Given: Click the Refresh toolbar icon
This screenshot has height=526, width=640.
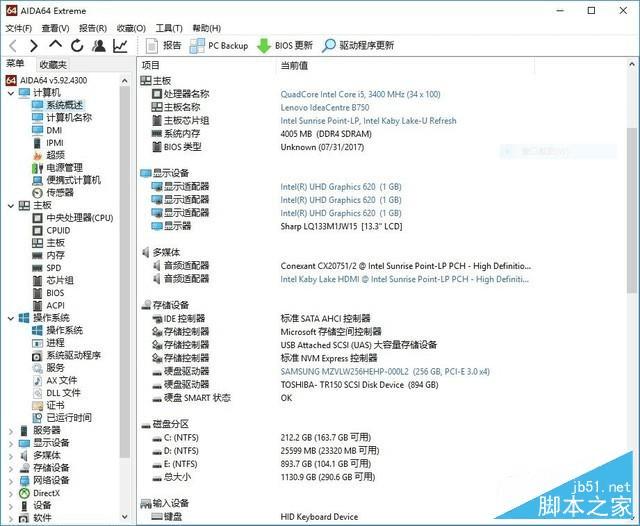Looking at the screenshot, I should [x=77, y=45].
